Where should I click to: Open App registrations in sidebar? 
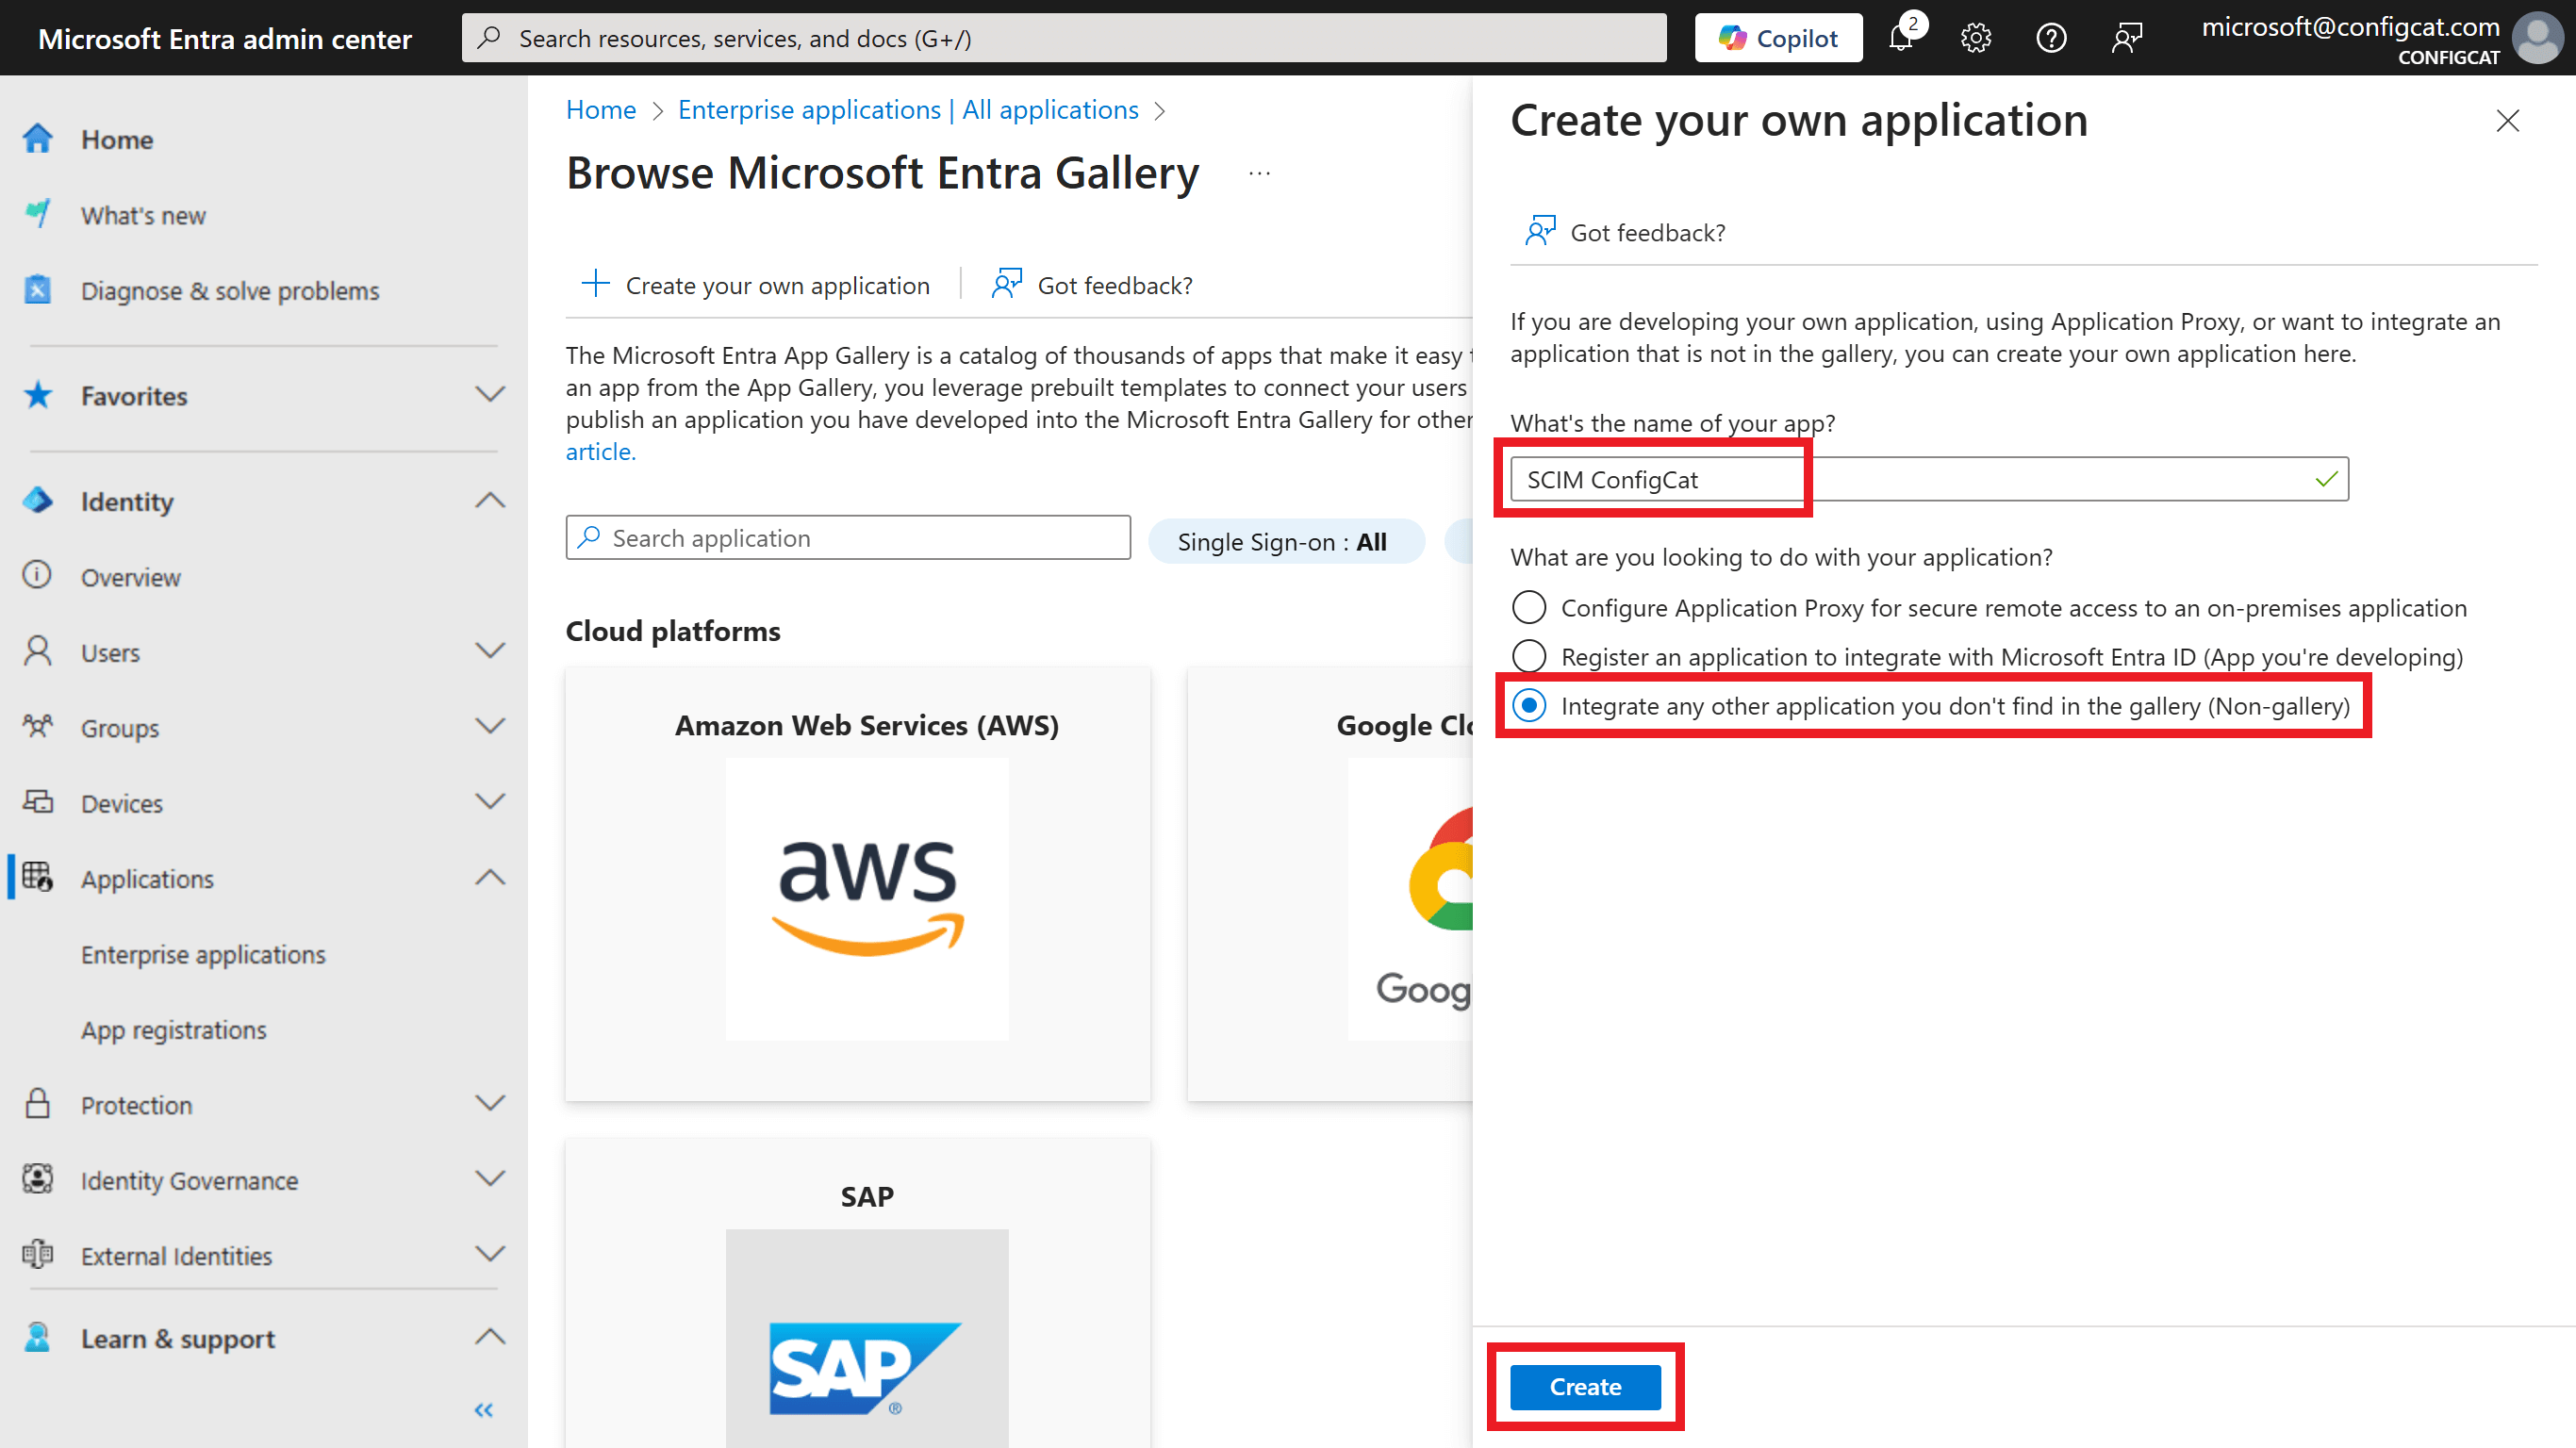tap(174, 1029)
